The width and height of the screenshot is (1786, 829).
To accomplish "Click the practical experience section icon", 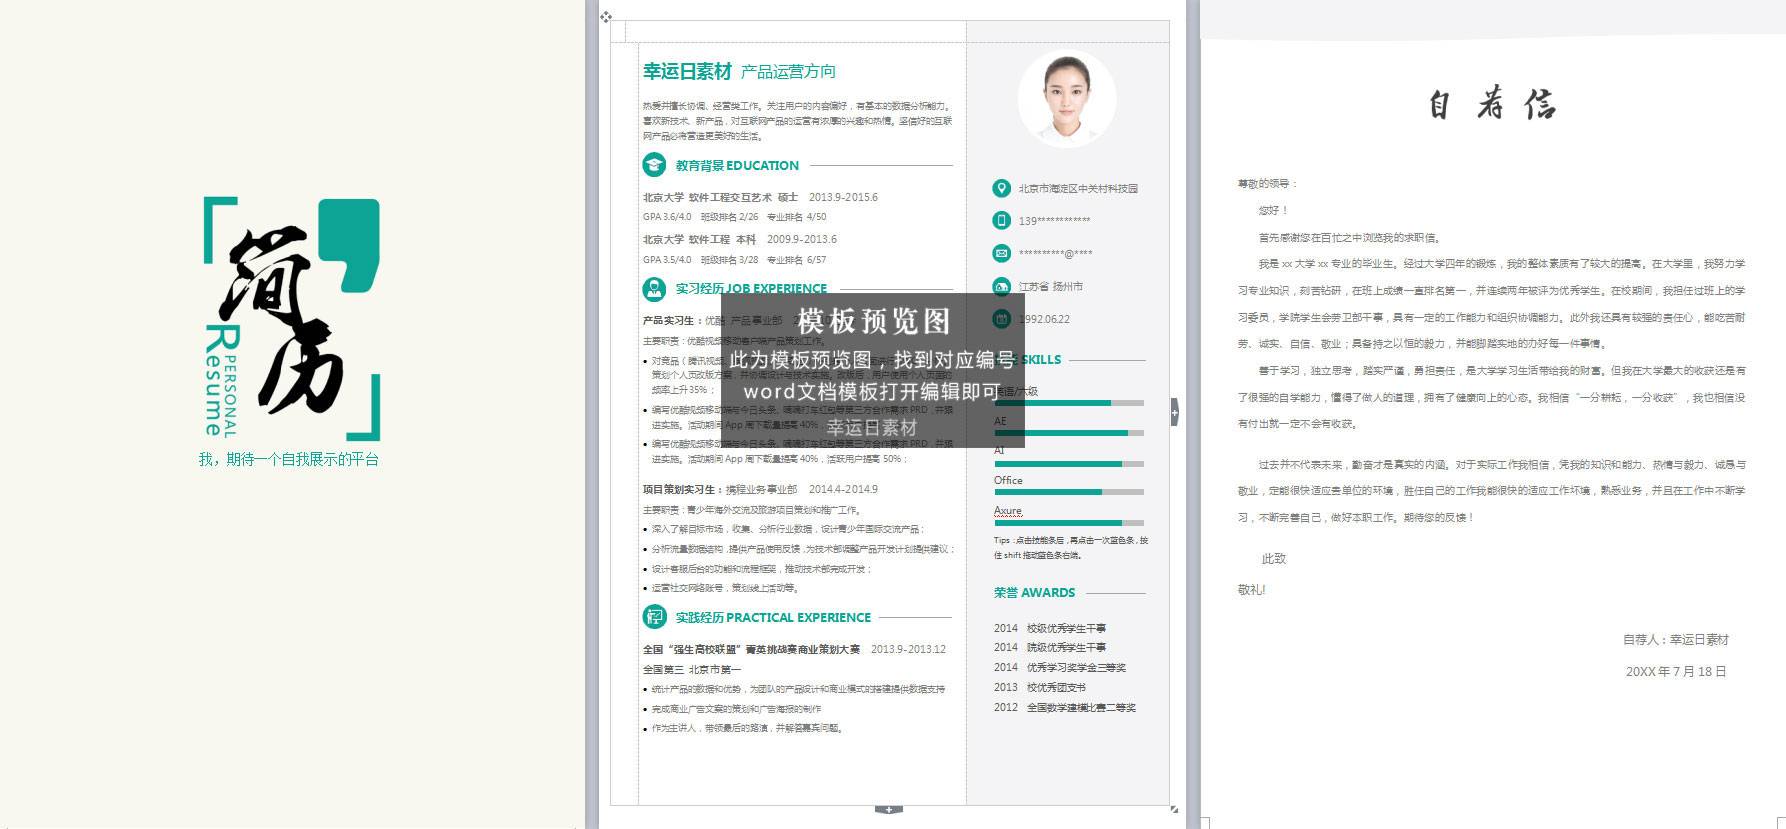I will tap(654, 617).
